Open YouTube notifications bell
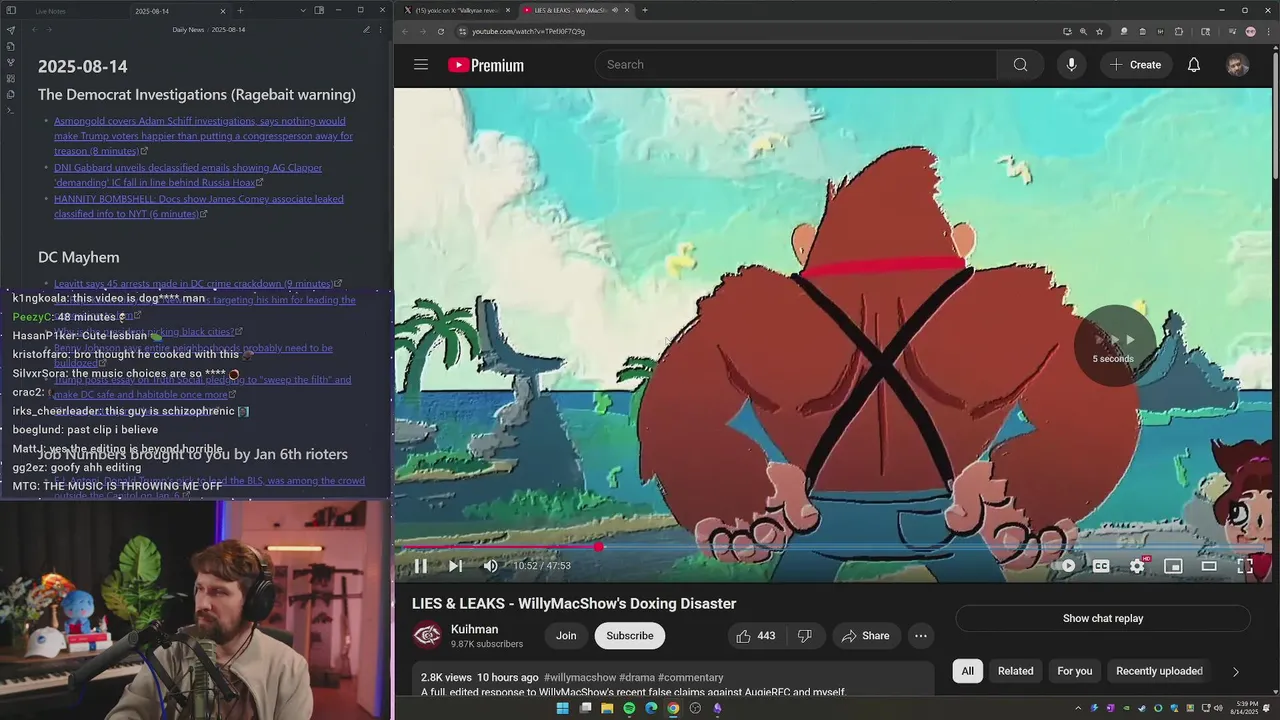Image resolution: width=1280 pixels, height=720 pixels. click(1194, 65)
